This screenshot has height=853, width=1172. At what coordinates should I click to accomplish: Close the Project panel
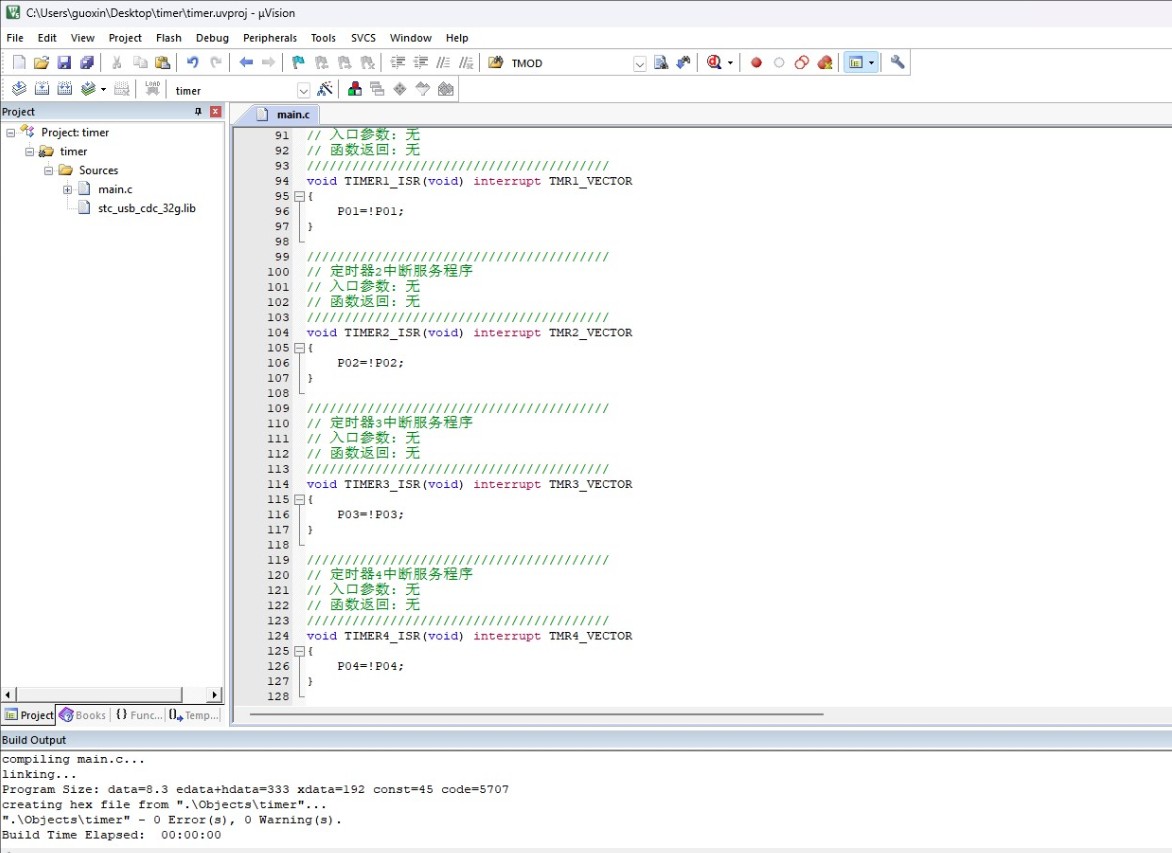[x=215, y=111]
